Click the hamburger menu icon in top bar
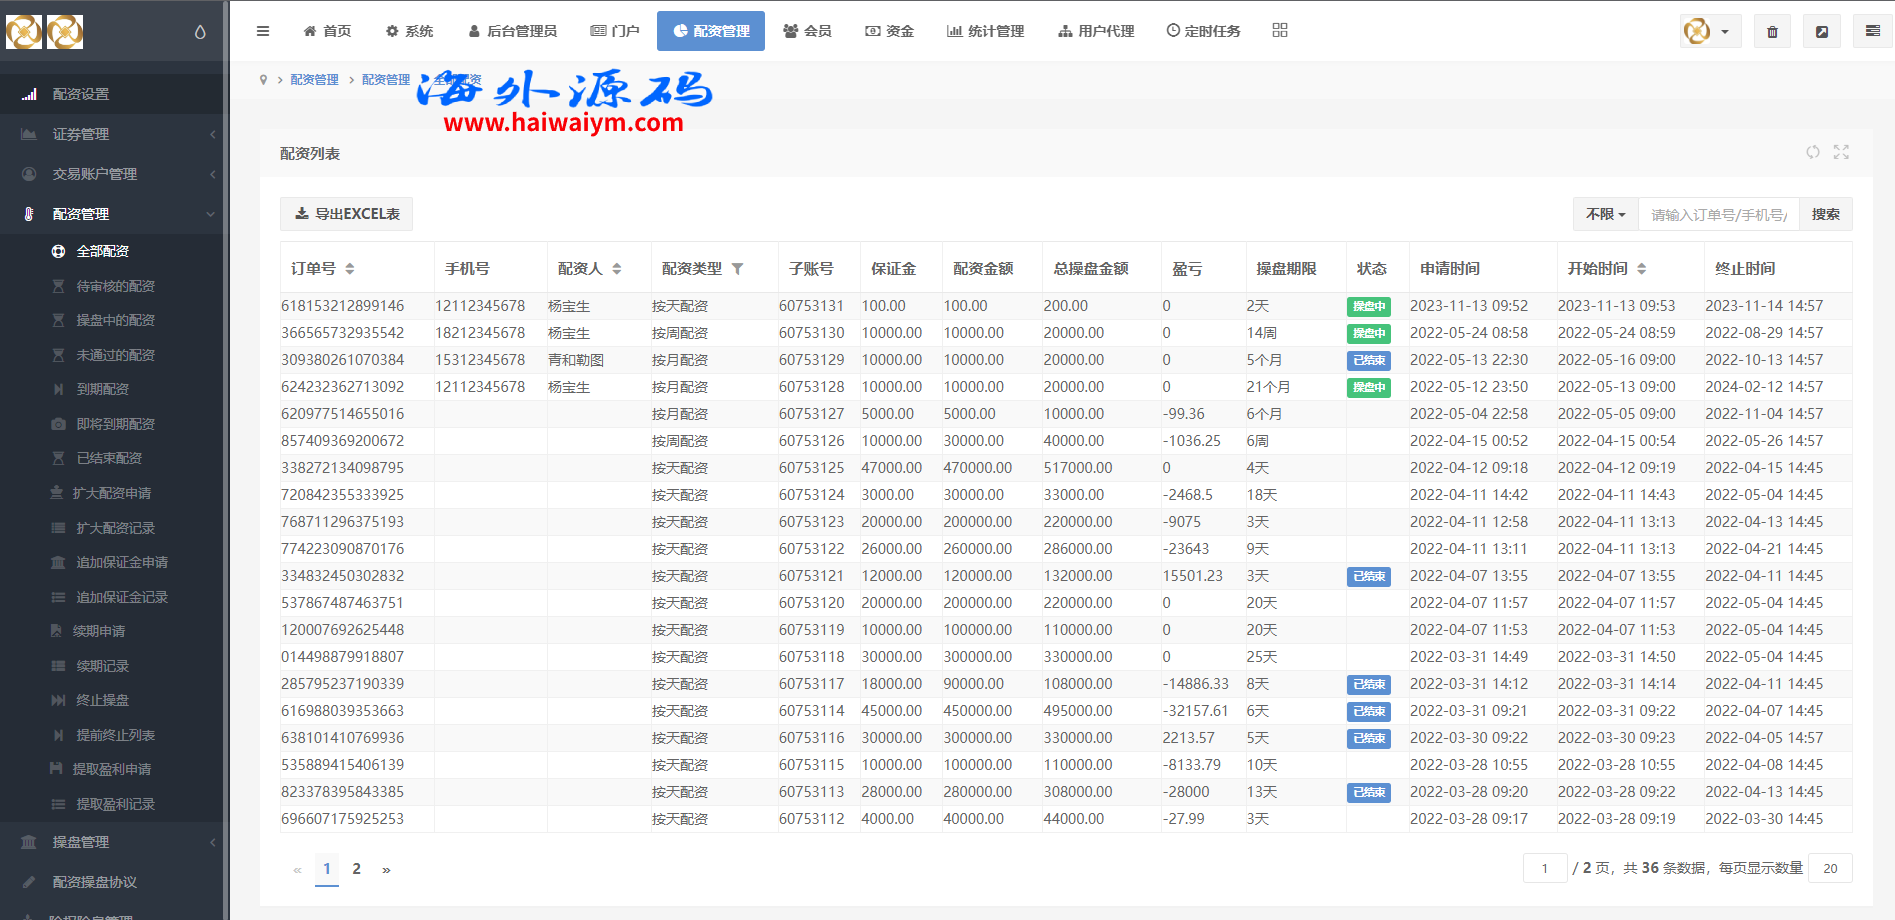Screen dimensions: 1895x920 point(263,31)
